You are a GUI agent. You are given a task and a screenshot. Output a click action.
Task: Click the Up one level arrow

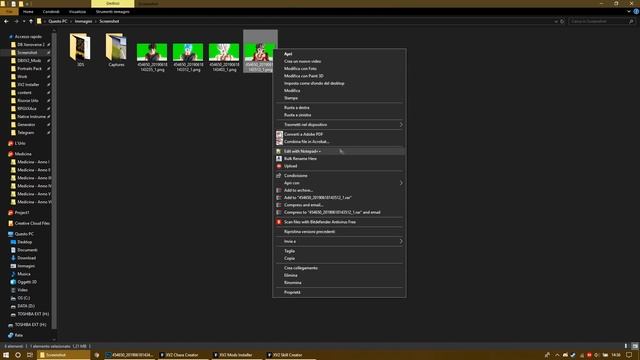pos(31,21)
